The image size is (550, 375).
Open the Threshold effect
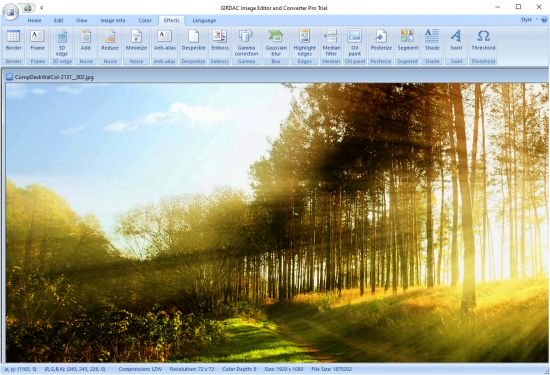(x=483, y=41)
